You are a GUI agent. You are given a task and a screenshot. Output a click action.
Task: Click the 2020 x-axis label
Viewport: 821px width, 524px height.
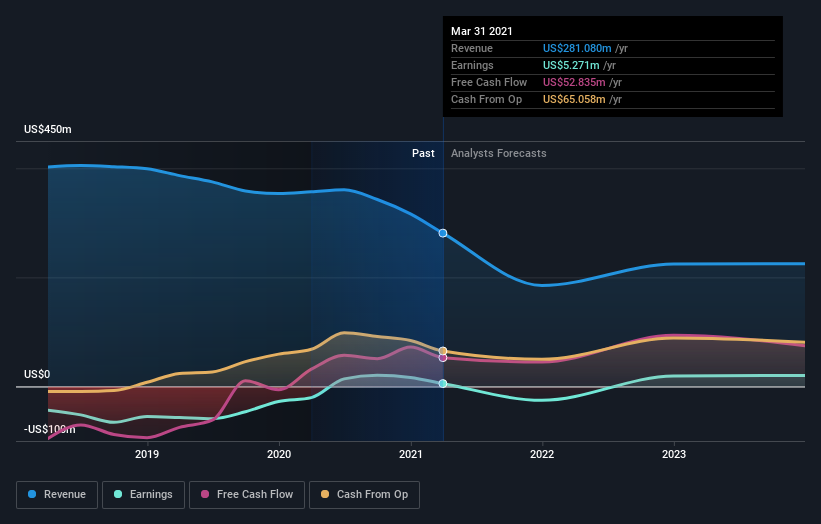point(279,454)
